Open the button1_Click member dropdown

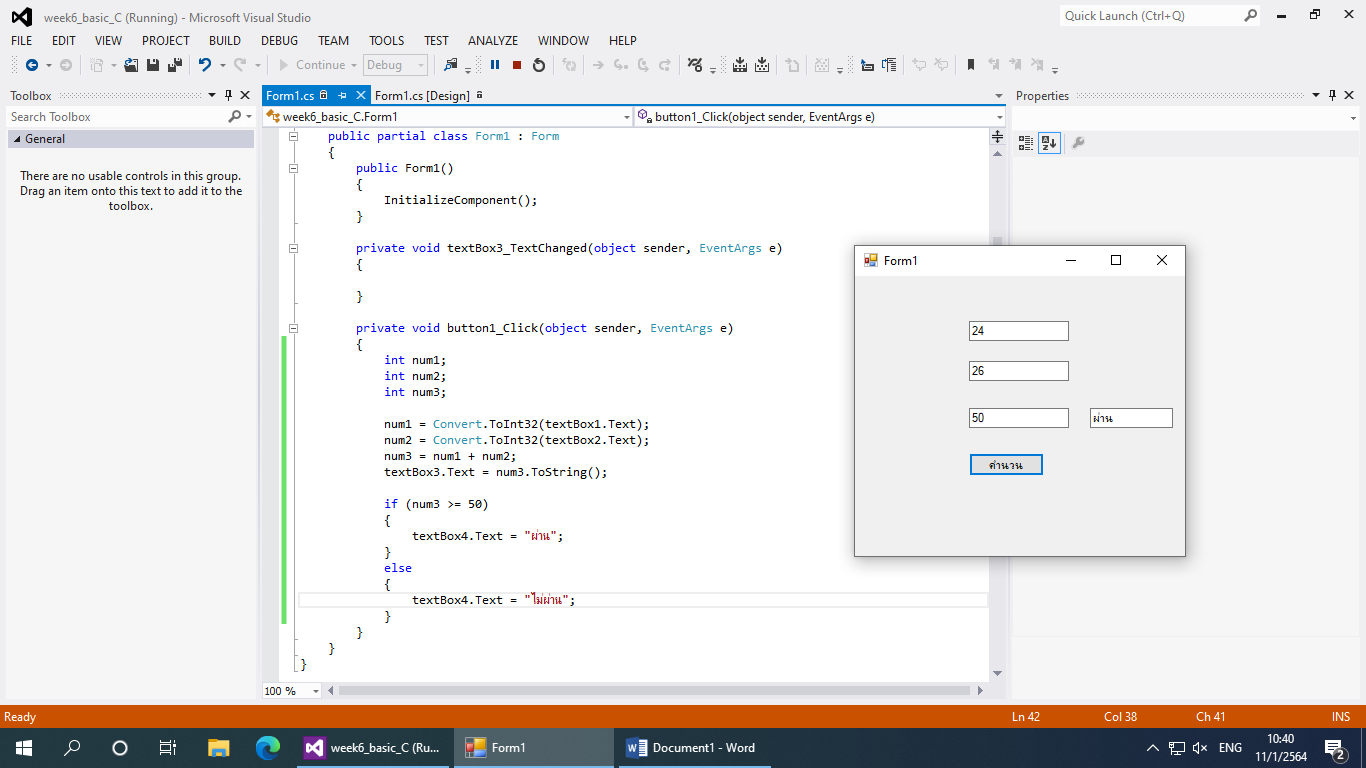tap(998, 117)
